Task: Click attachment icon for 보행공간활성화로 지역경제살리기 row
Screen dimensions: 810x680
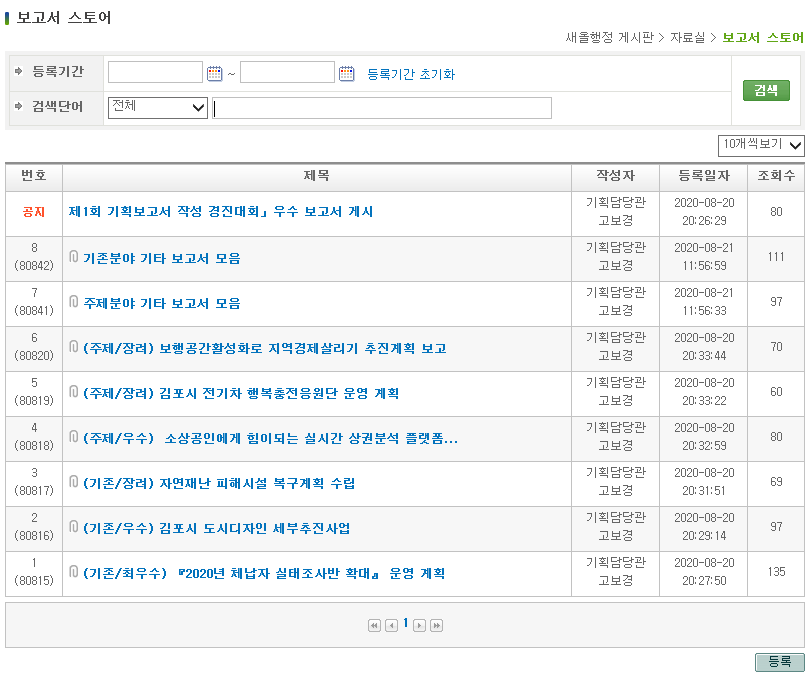Action: [x=73, y=346]
